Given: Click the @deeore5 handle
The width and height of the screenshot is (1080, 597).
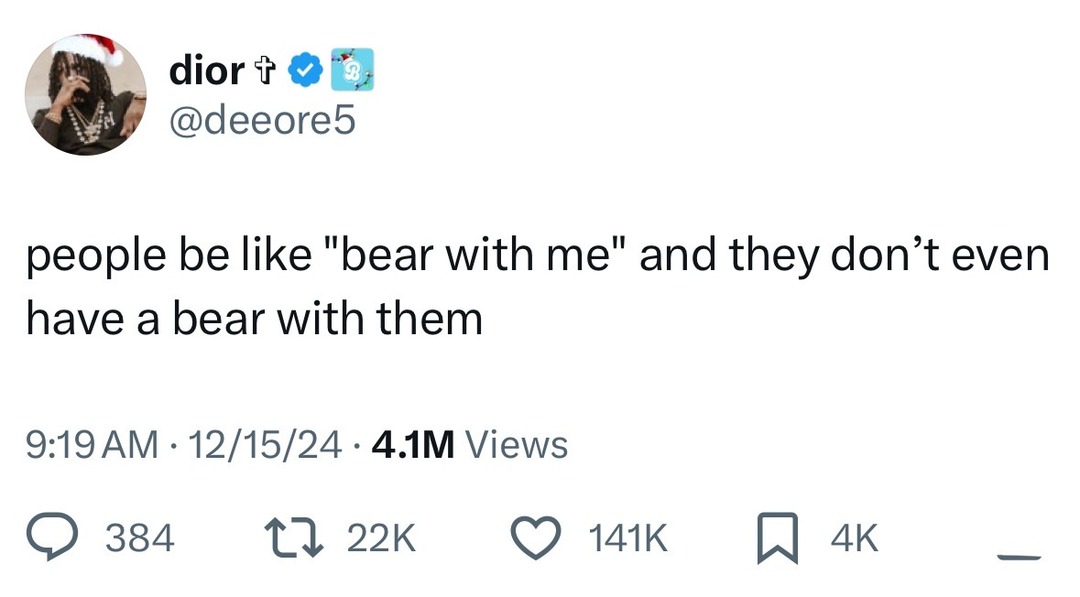Looking at the screenshot, I should point(262,120).
